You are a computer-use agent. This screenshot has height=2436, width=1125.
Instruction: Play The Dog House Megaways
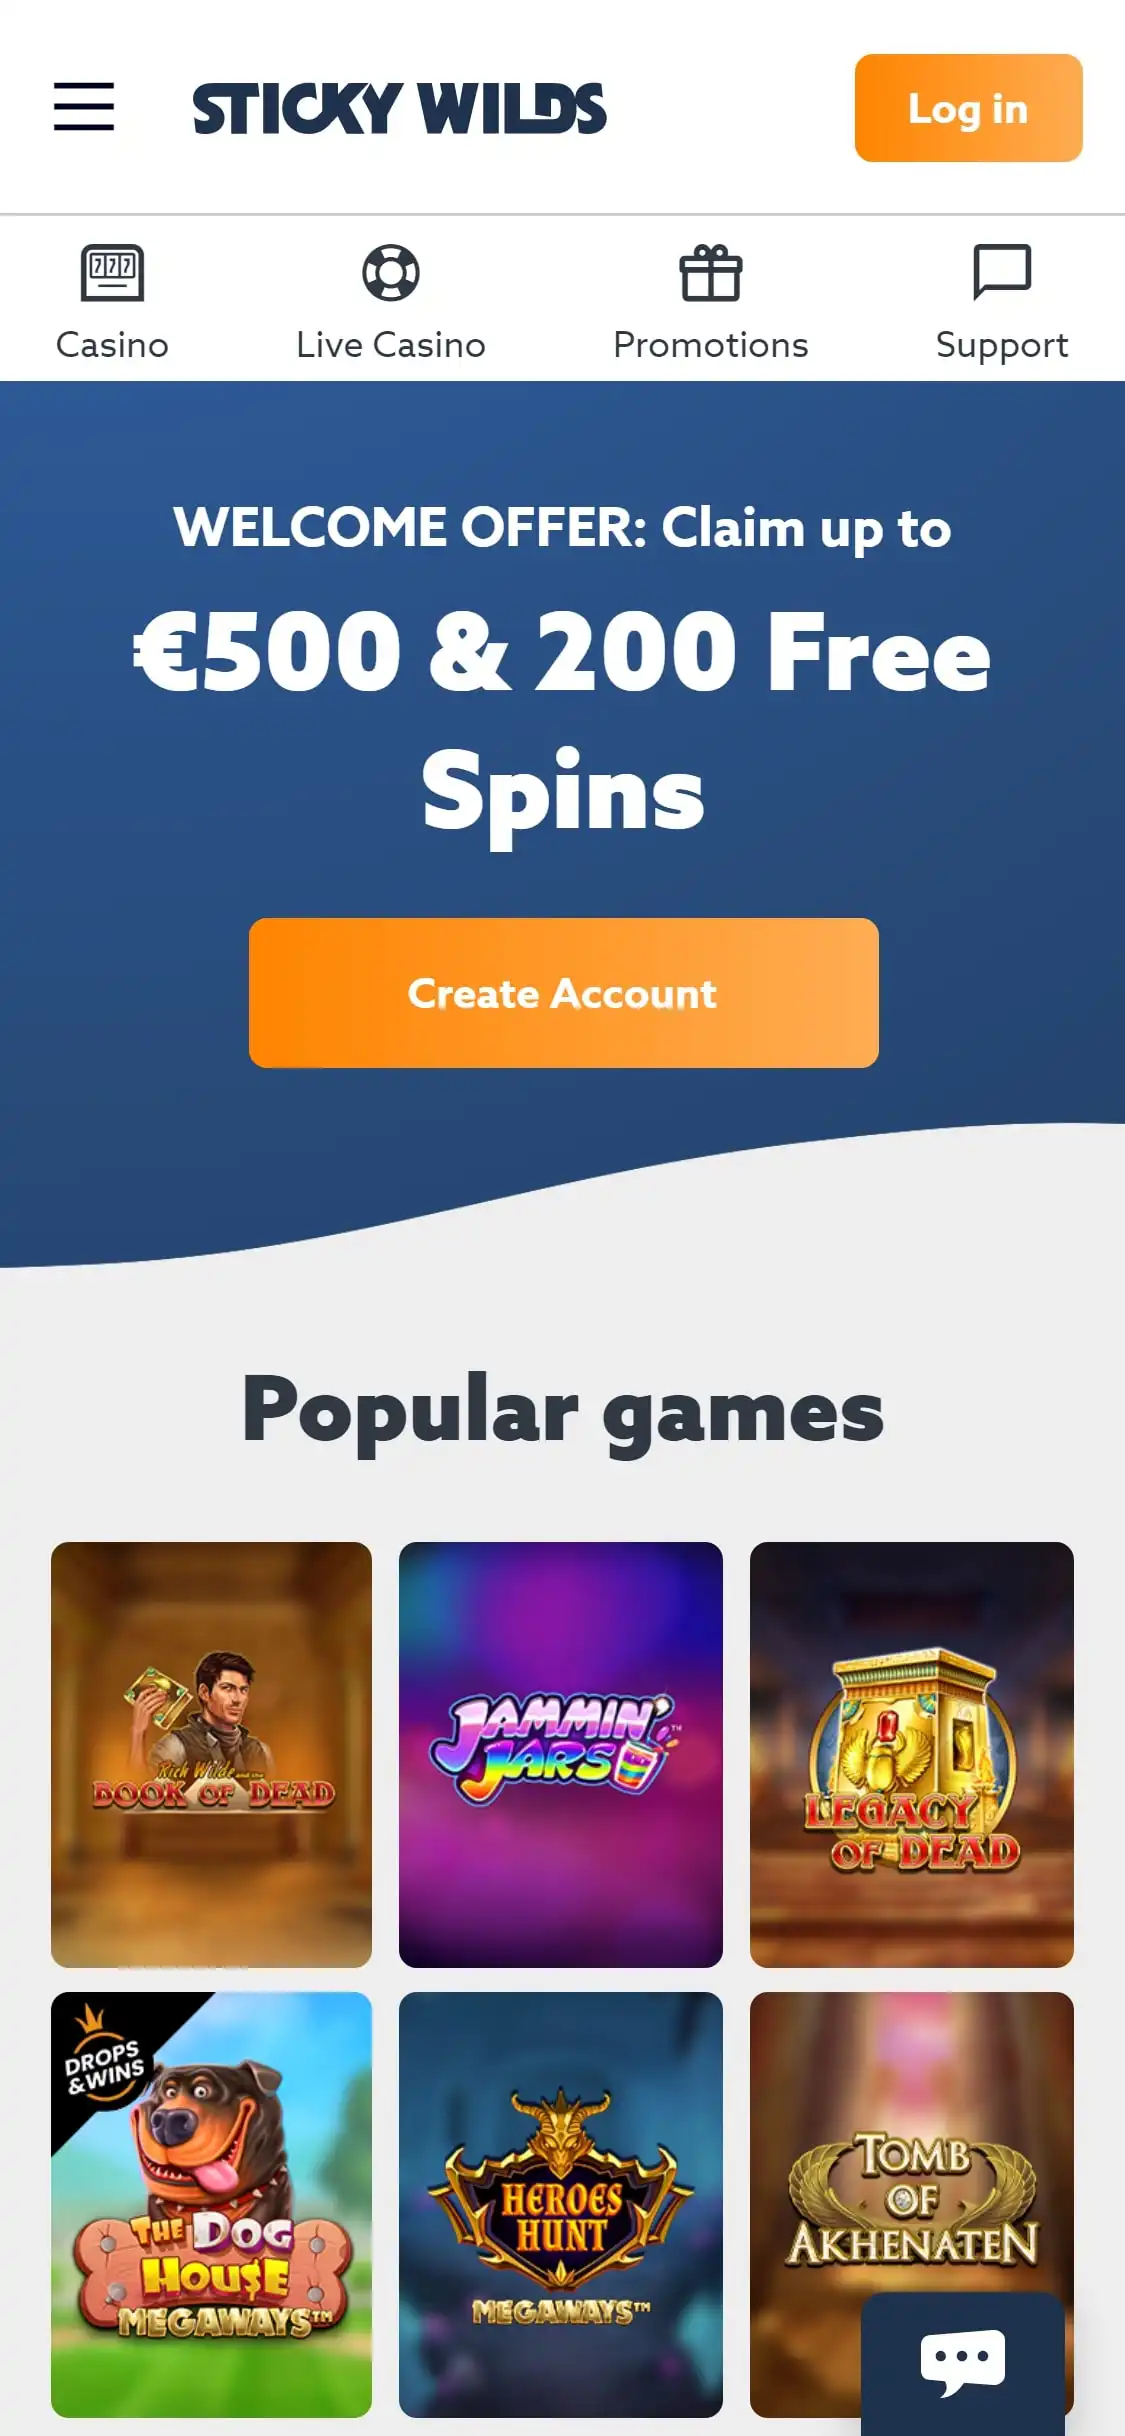(x=211, y=2205)
